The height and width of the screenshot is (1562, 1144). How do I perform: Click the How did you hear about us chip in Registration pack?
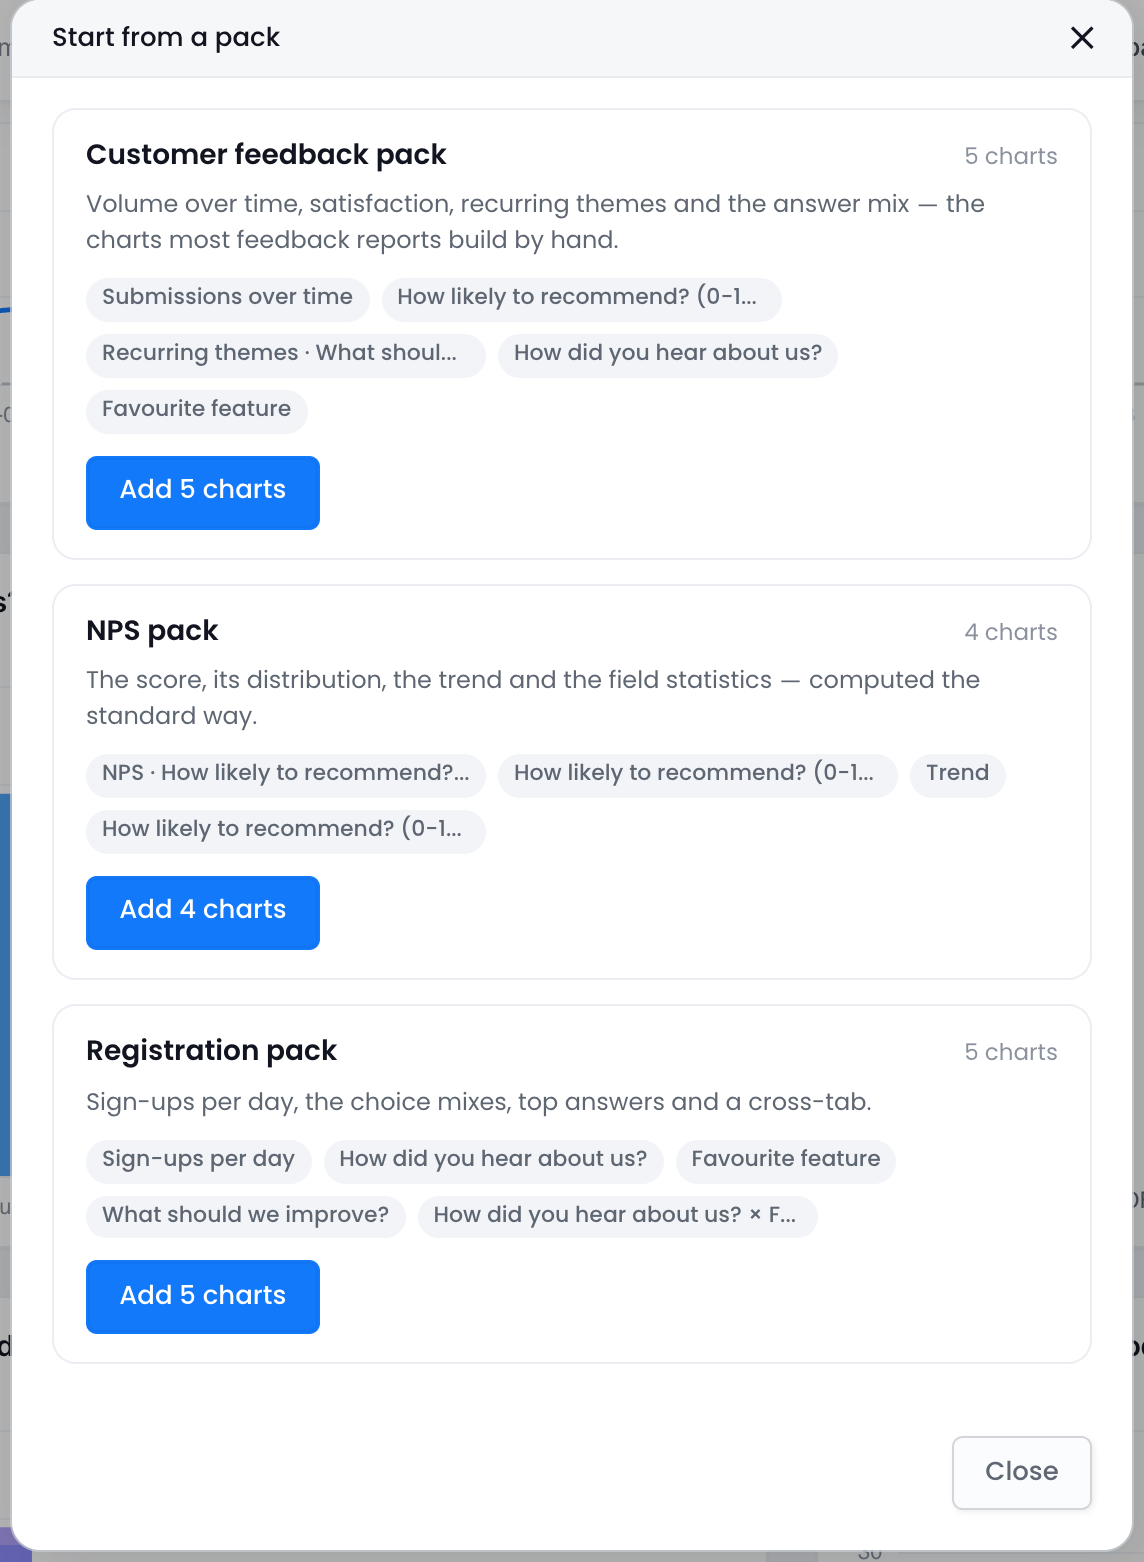coord(493,1160)
